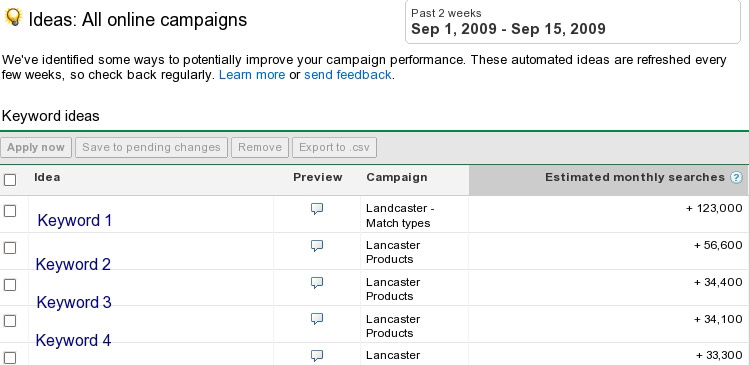
Task: Sort table by the Idea column header
Action: pos(47,177)
